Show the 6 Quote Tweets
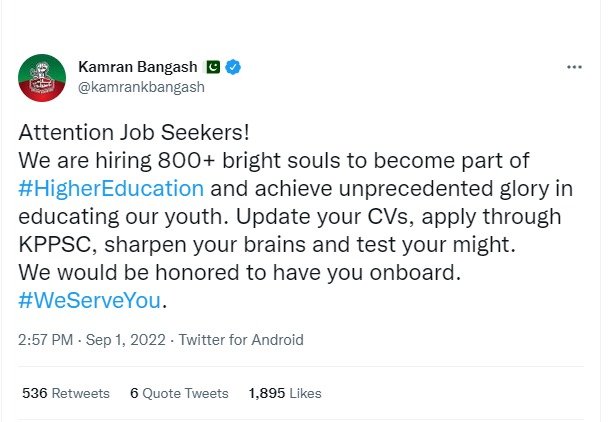This screenshot has height=422, width=608. point(179,393)
